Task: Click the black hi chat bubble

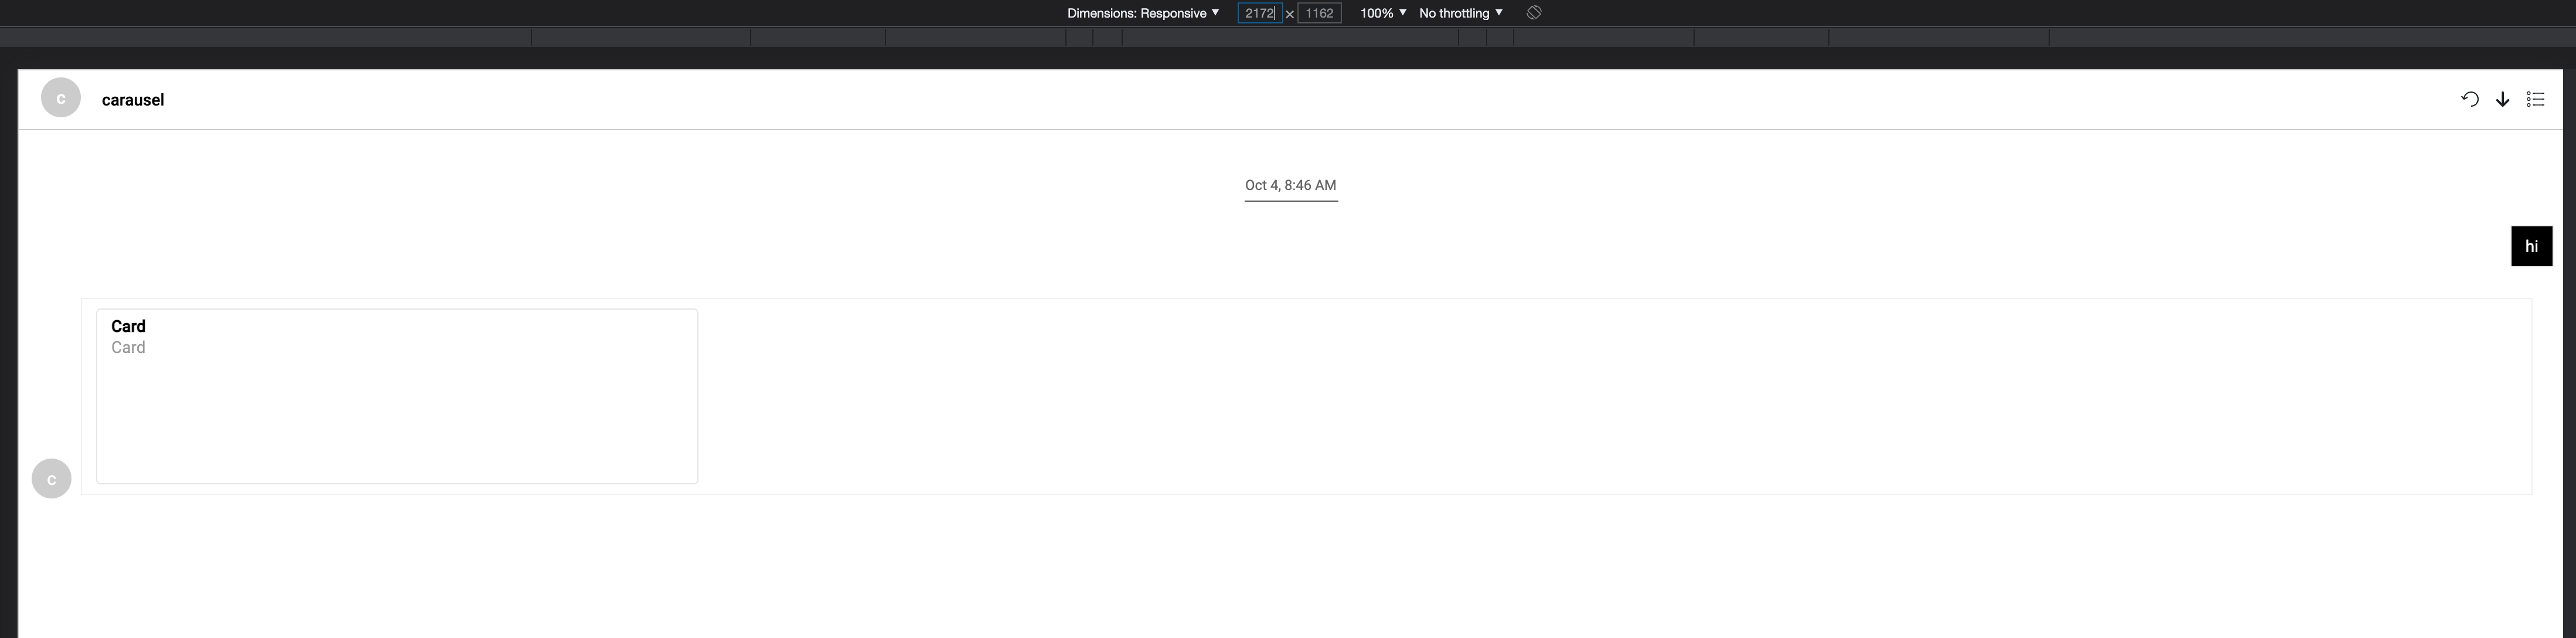Action: point(2531,246)
